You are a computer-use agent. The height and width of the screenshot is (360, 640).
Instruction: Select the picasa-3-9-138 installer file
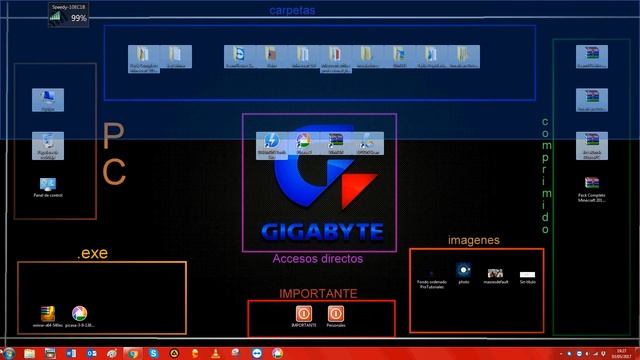coord(80,317)
